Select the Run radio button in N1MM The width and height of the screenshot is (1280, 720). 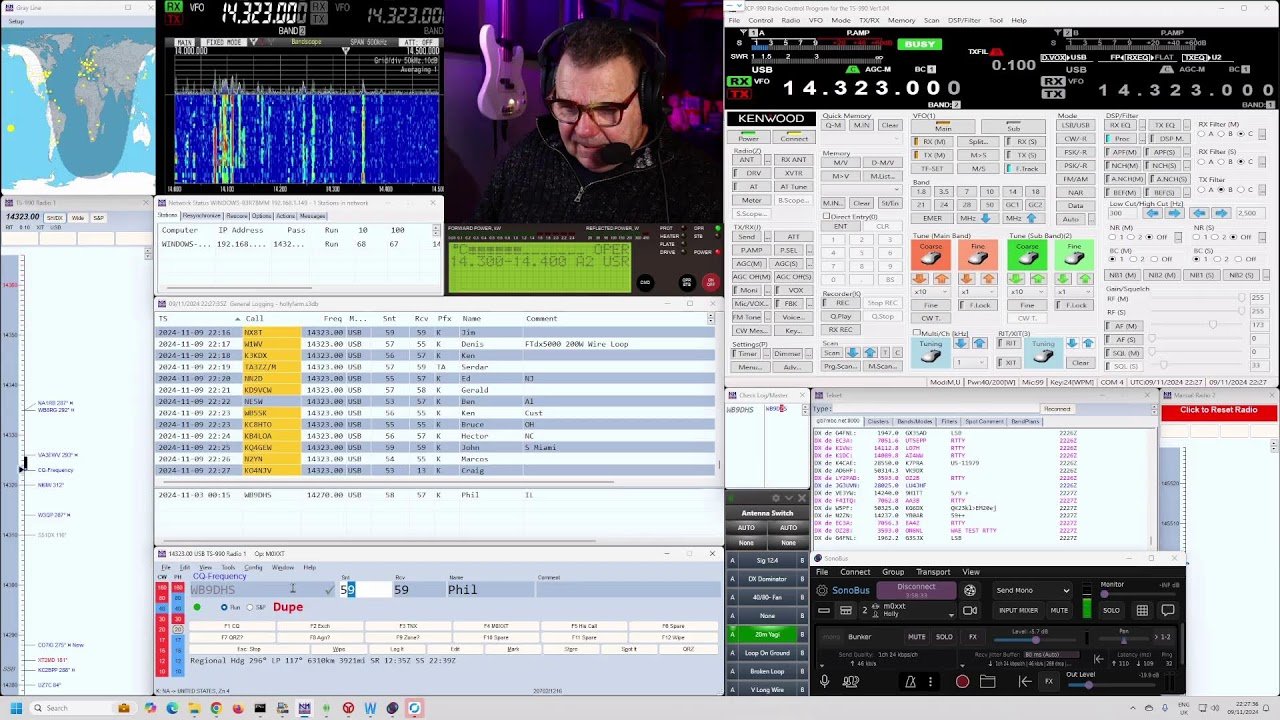click(x=224, y=607)
